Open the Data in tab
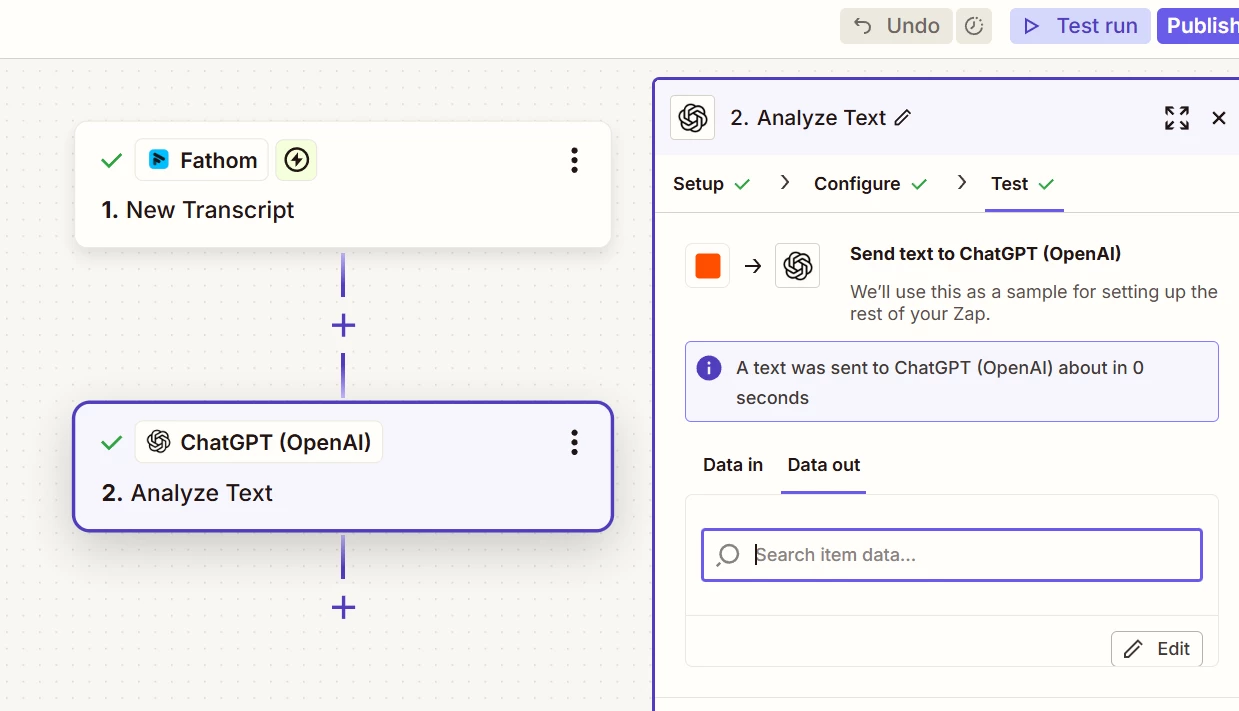The width and height of the screenshot is (1239, 711). tap(733, 465)
